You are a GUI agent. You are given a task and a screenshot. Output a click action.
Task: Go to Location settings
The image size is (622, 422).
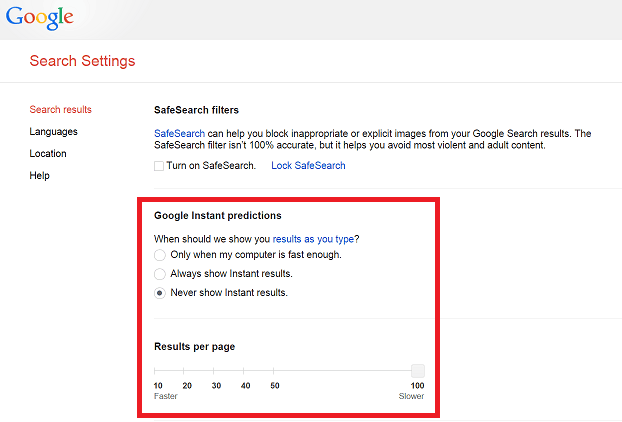coord(48,153)
